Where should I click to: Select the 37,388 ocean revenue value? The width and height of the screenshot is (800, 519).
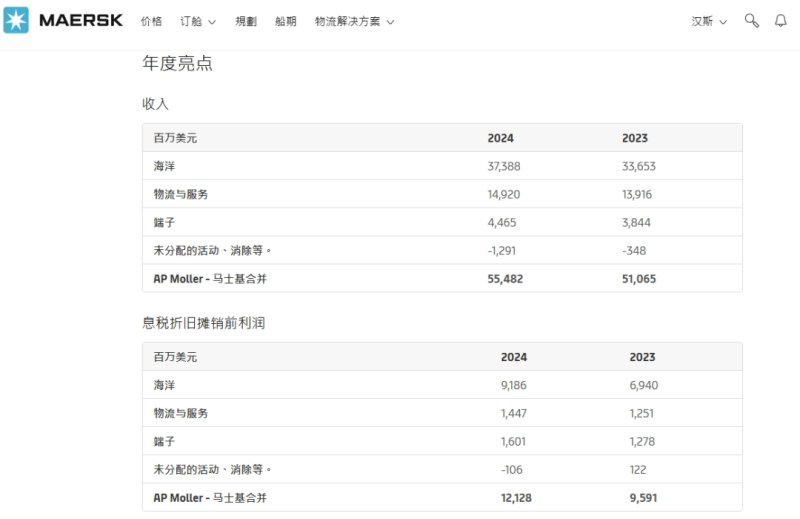click(504, 166)
